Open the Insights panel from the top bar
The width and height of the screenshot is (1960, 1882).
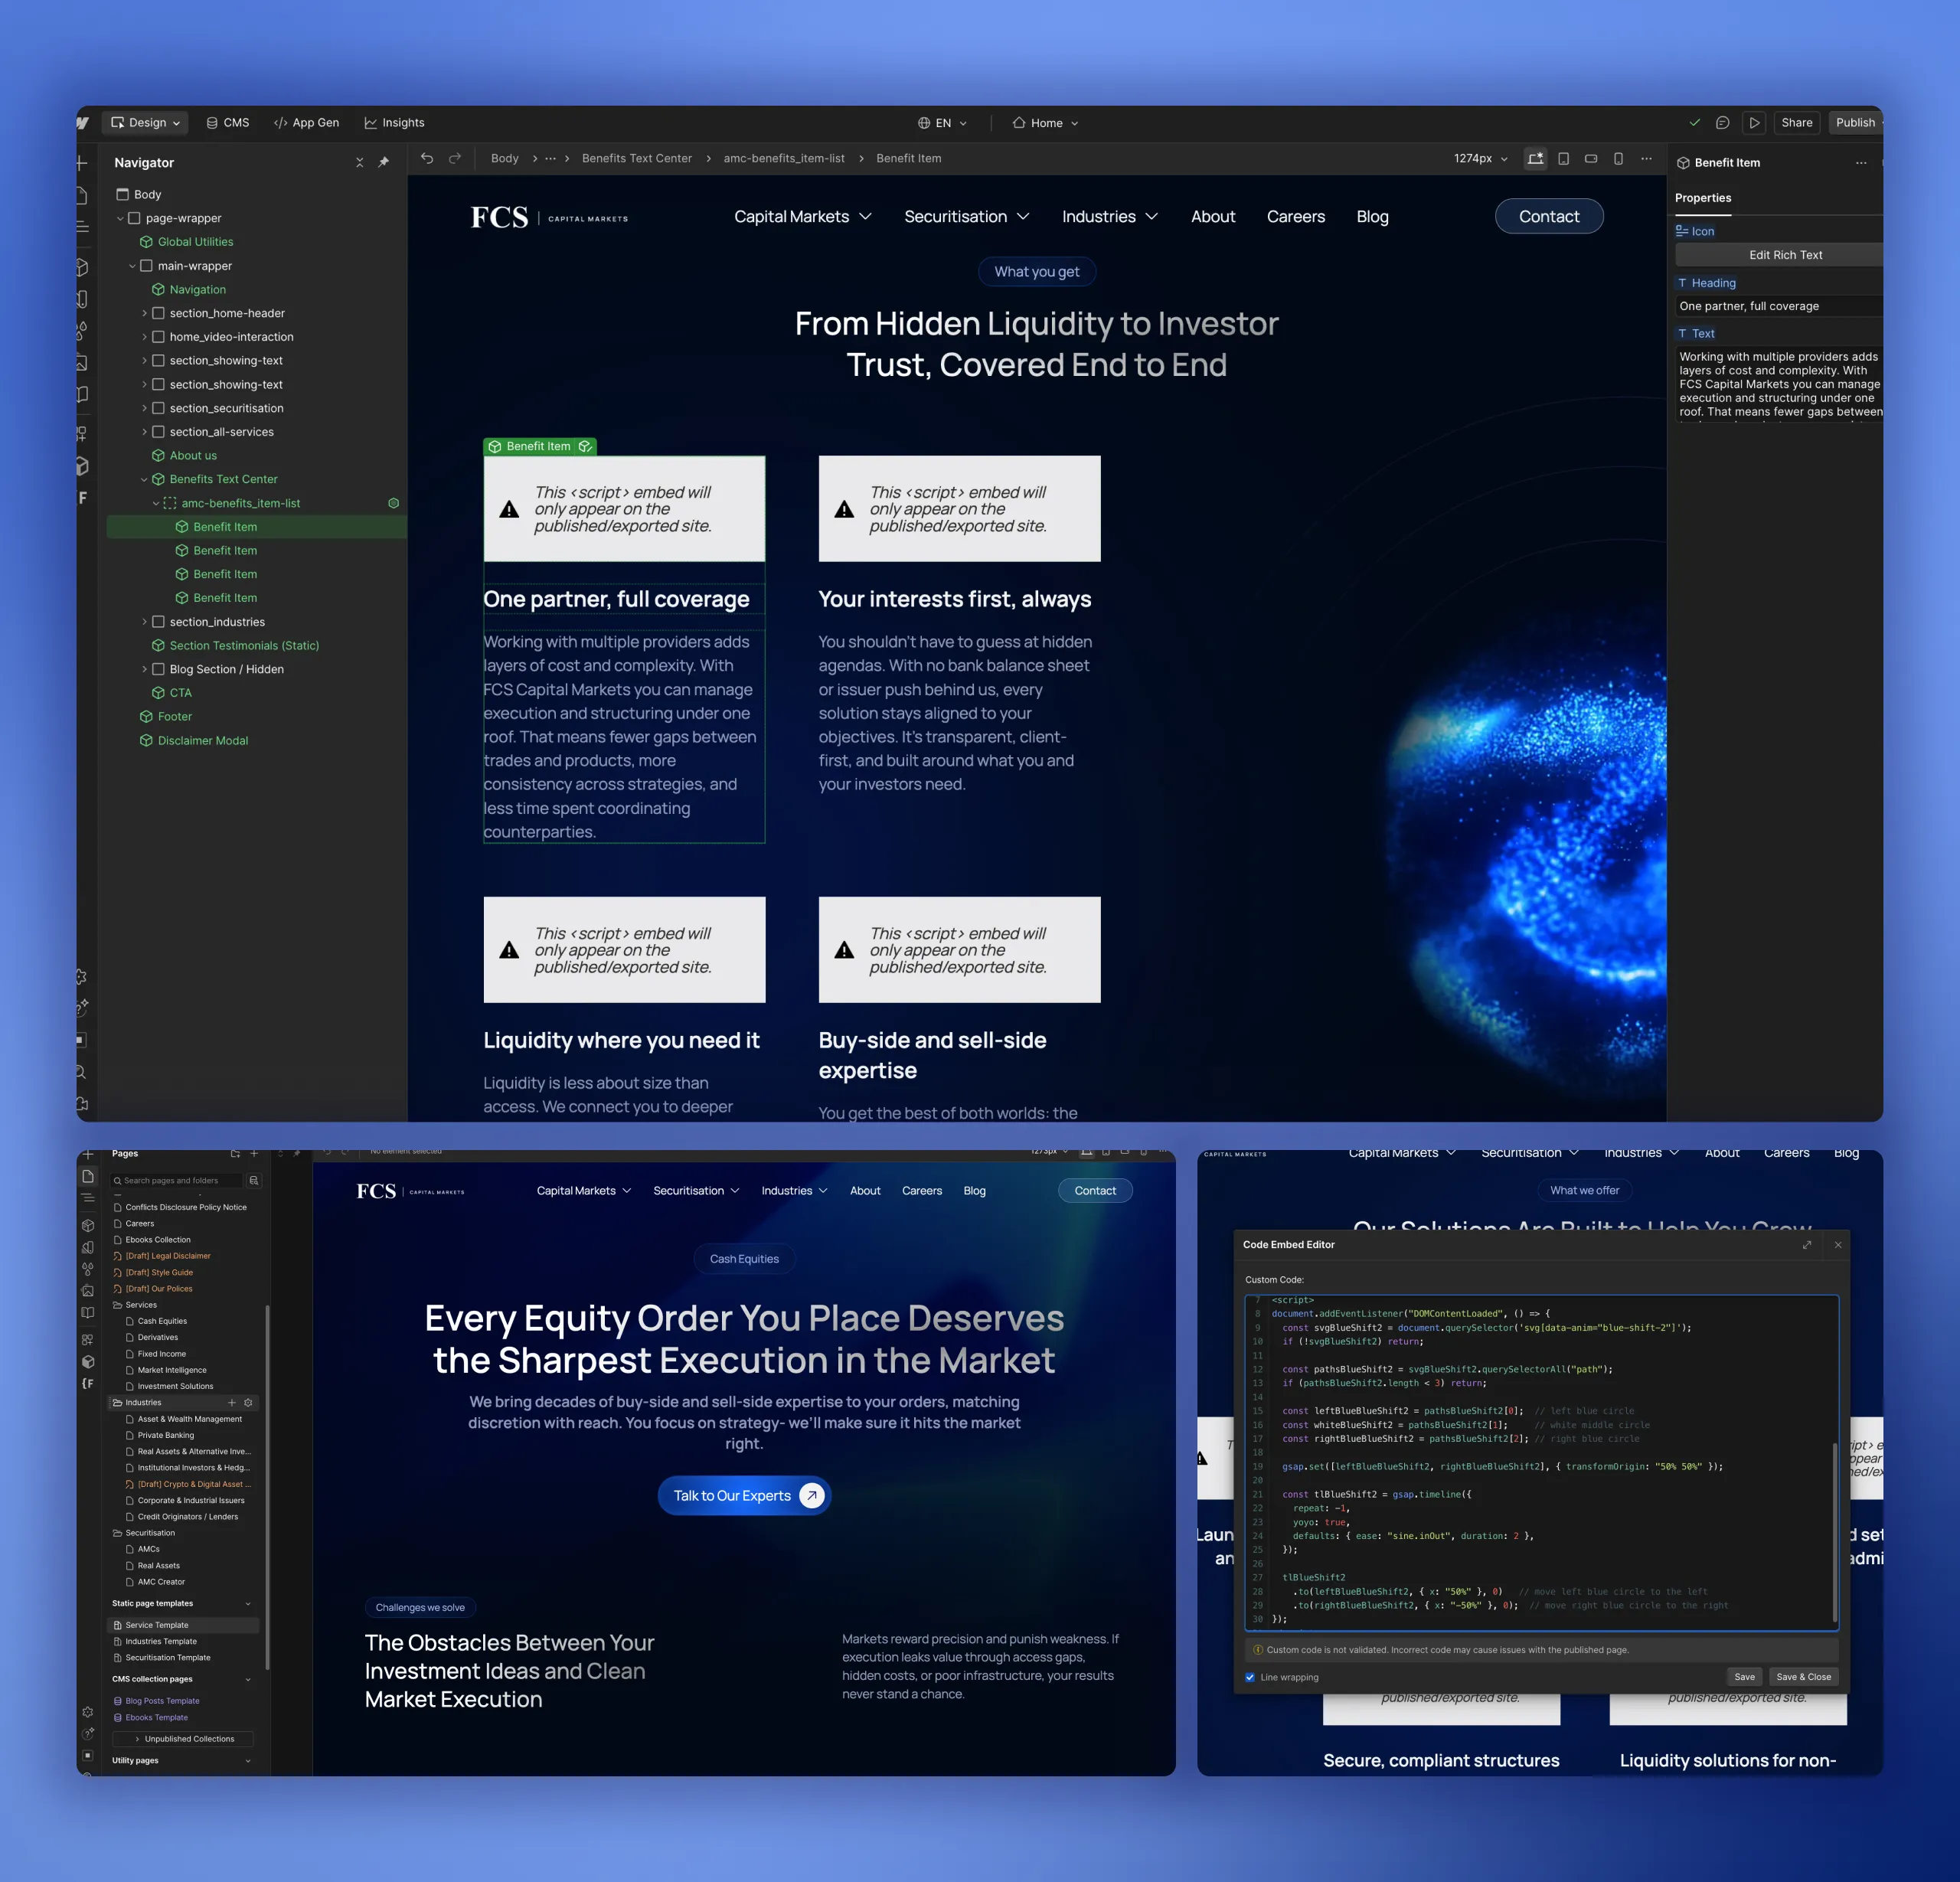click(x=394, y=122)
